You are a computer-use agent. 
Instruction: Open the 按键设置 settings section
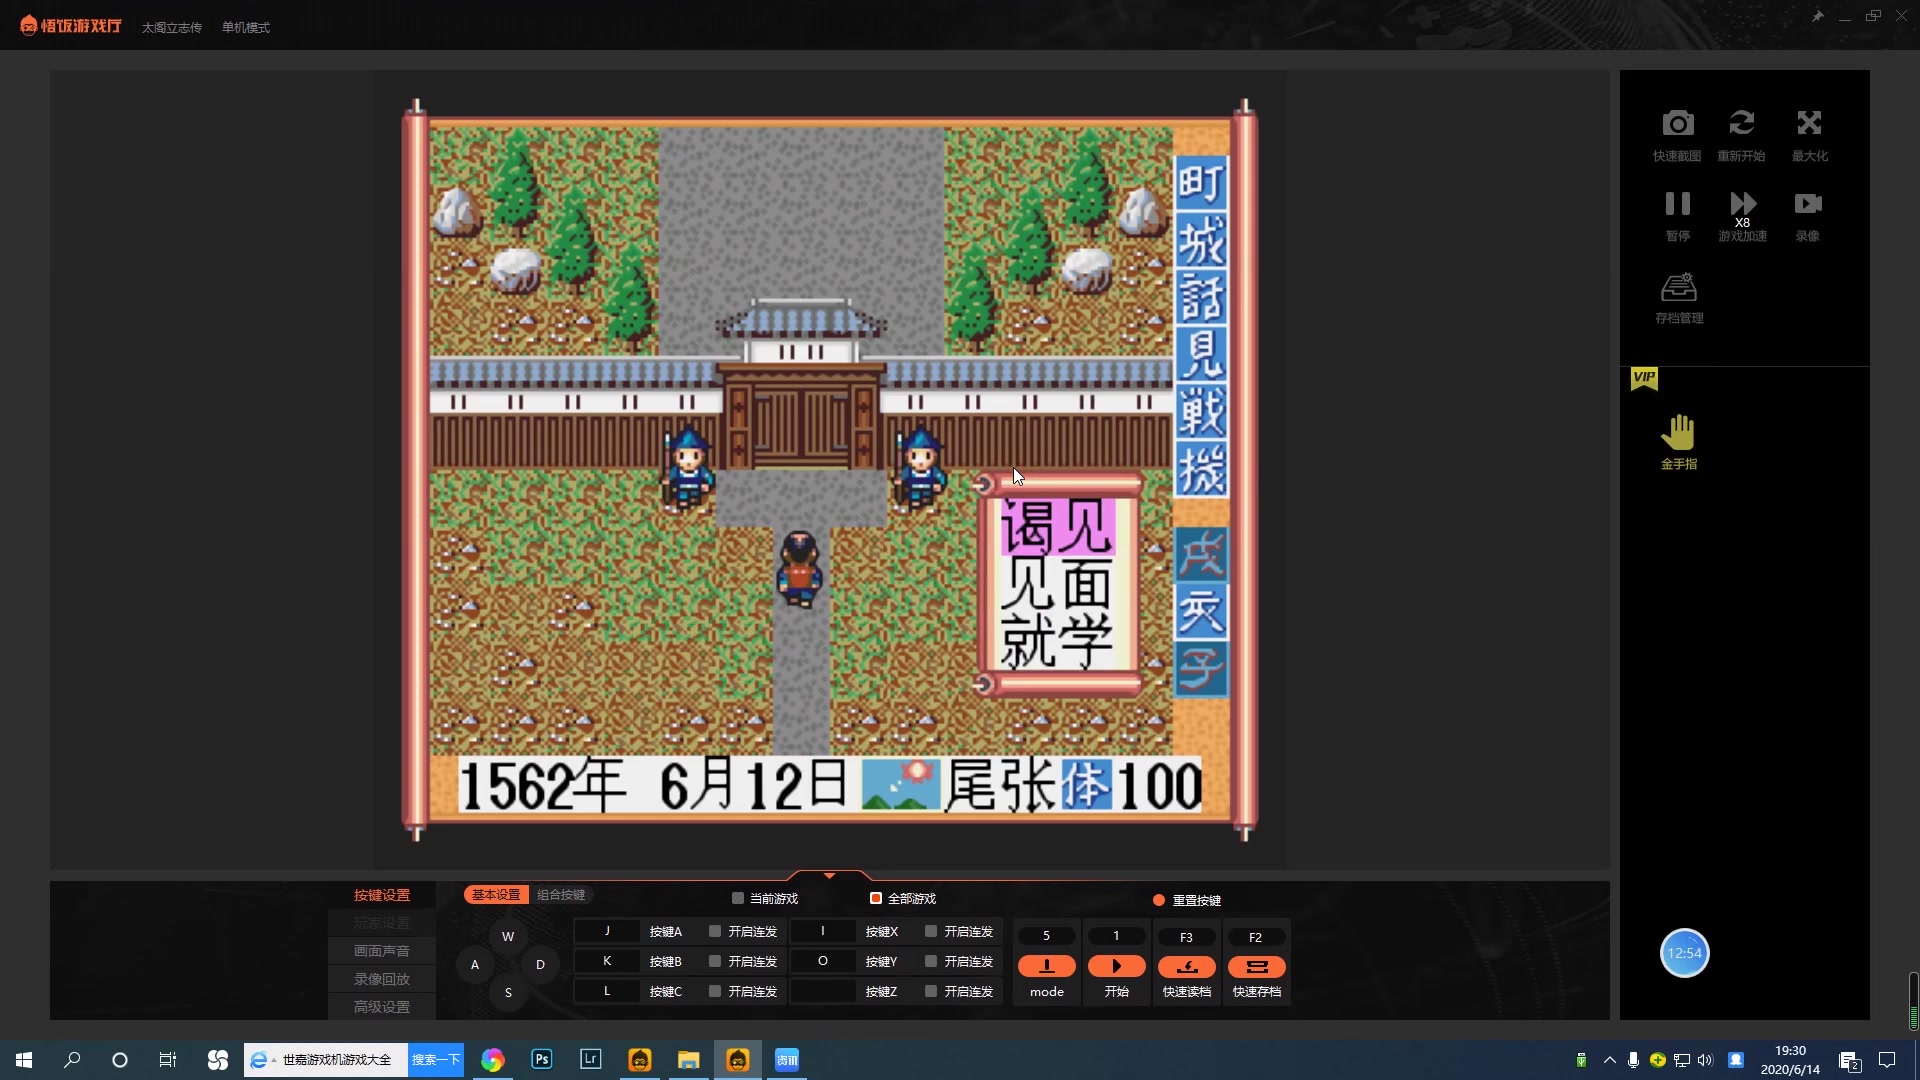pyautogui.click(x=381, y=895)
